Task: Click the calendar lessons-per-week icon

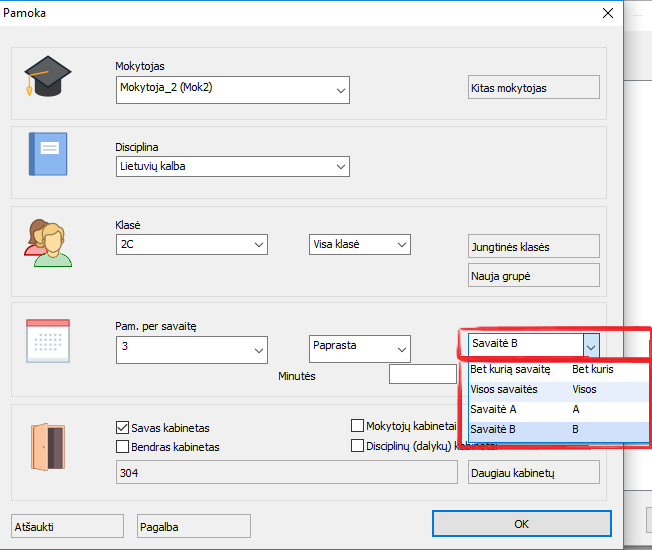Action: coord(48,340)
